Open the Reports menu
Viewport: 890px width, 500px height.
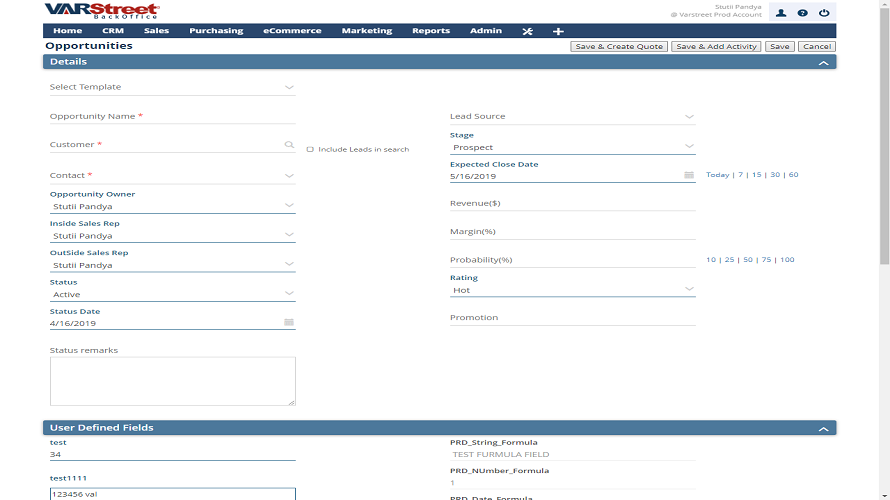pos(431,31)
